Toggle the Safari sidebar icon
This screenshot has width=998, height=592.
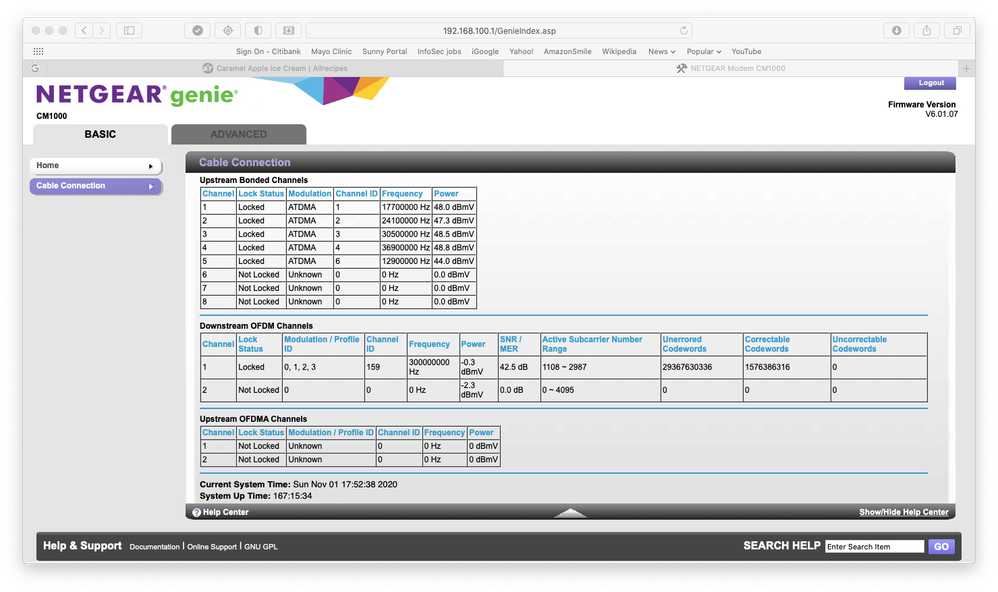129,31
